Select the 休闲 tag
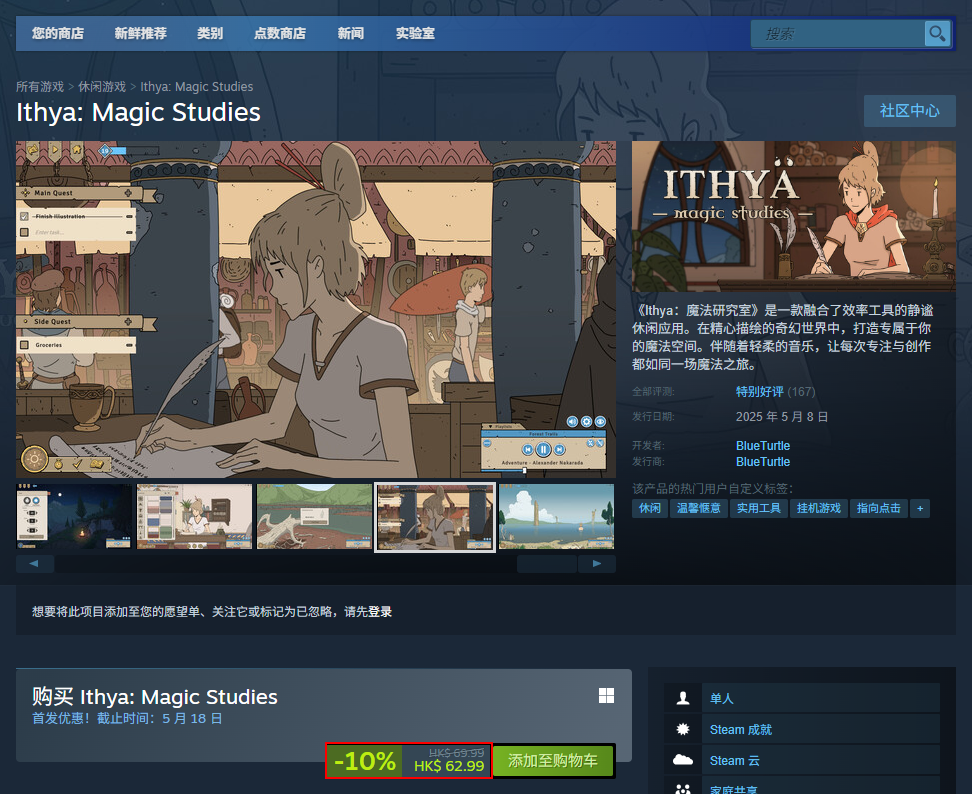Viewport: 972px width, 794px height. click(650, 508)
